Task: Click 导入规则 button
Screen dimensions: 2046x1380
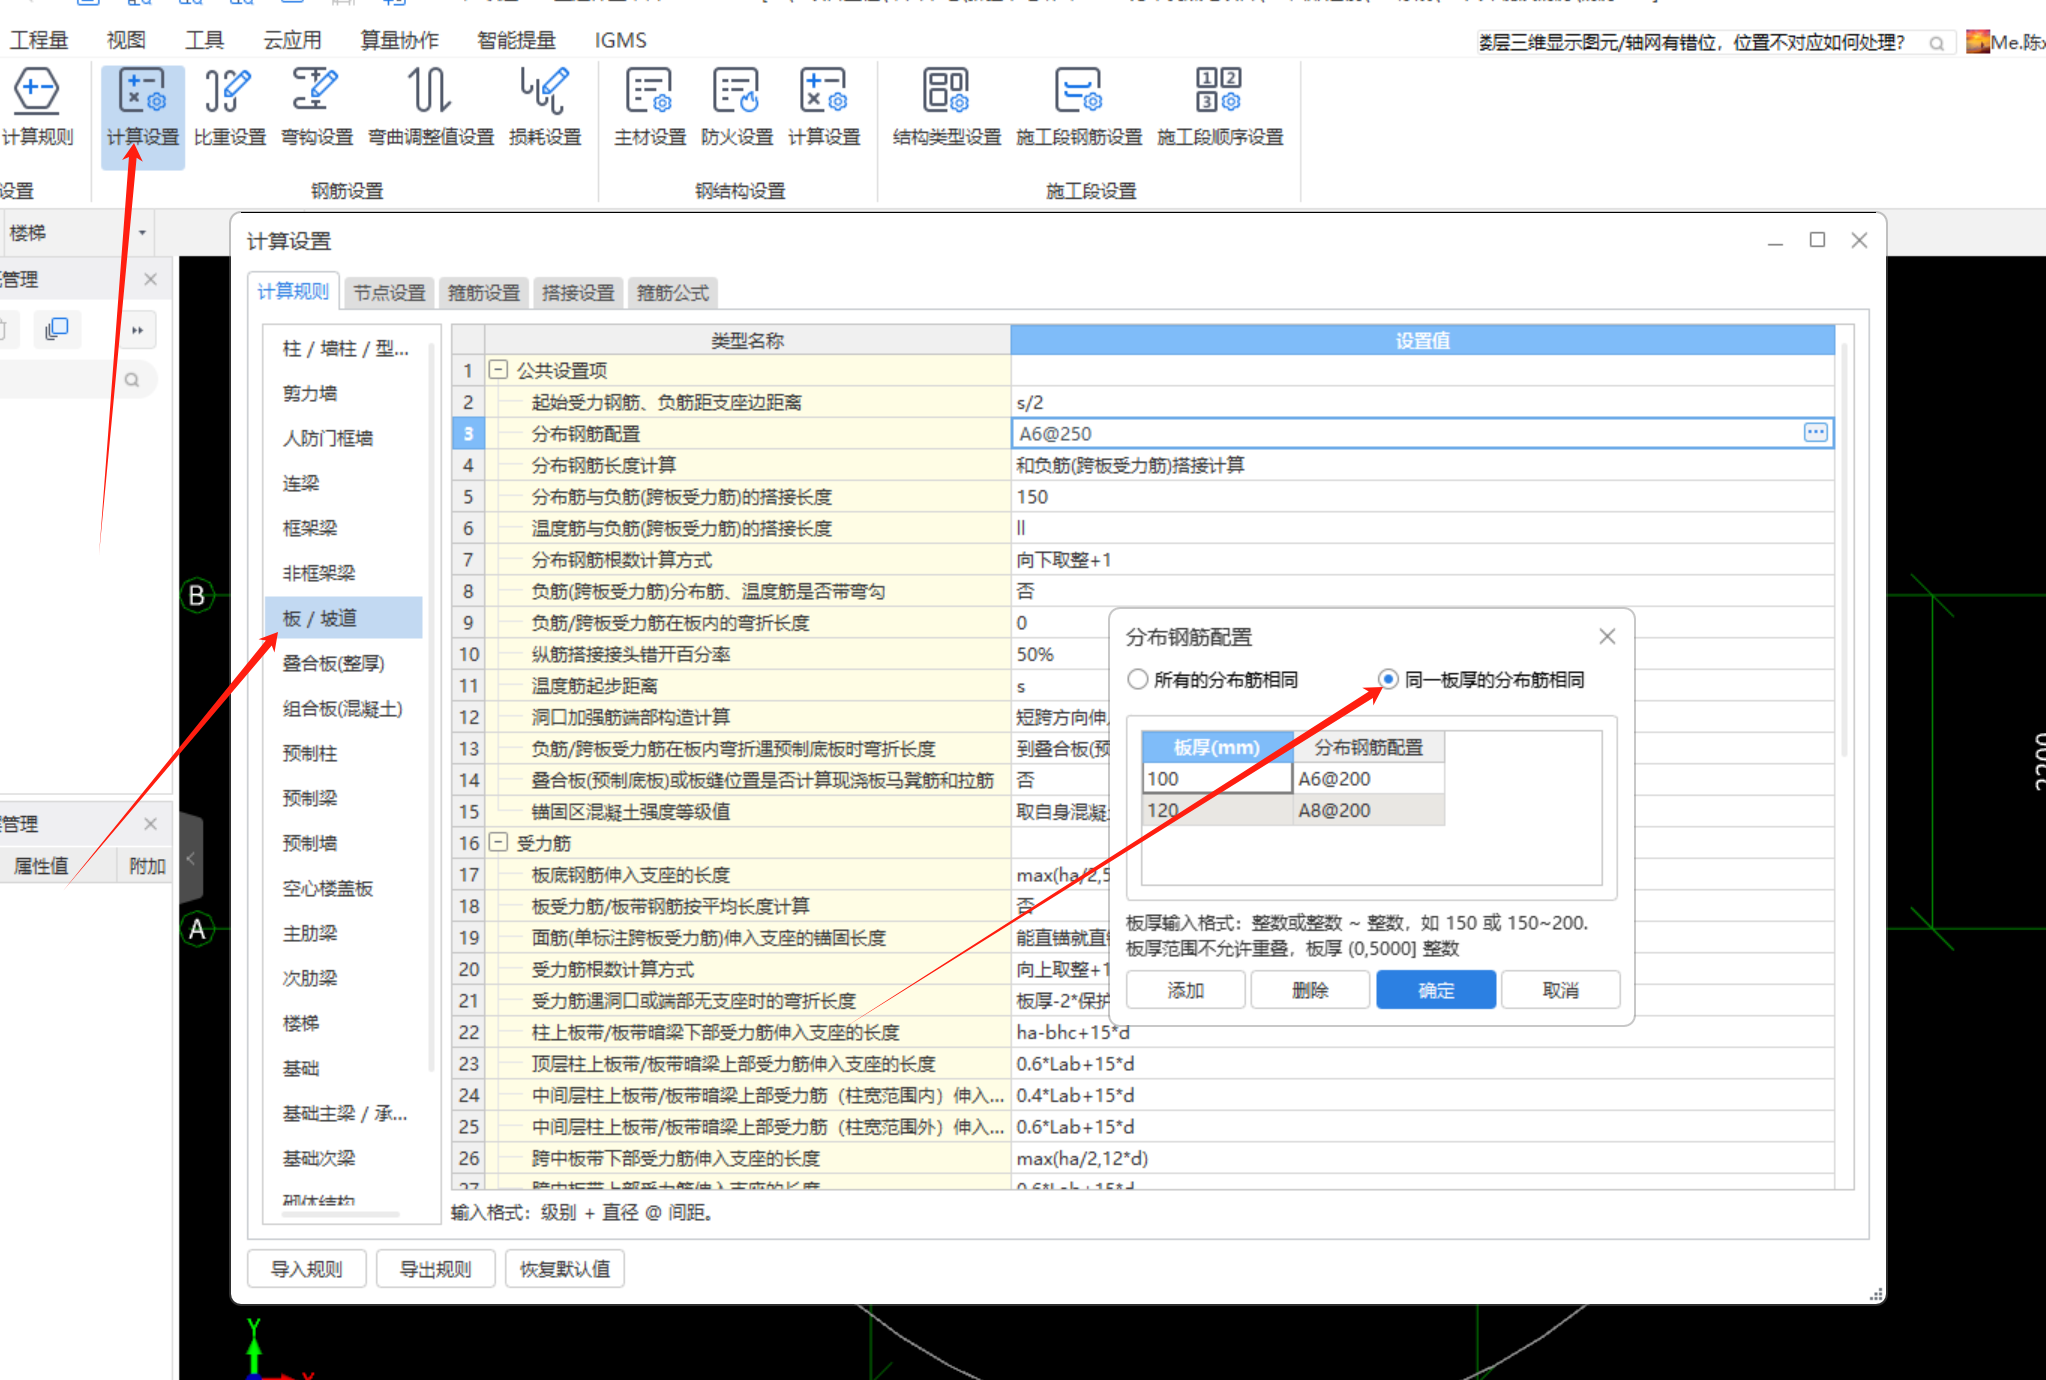Action: click(307, 1269)
